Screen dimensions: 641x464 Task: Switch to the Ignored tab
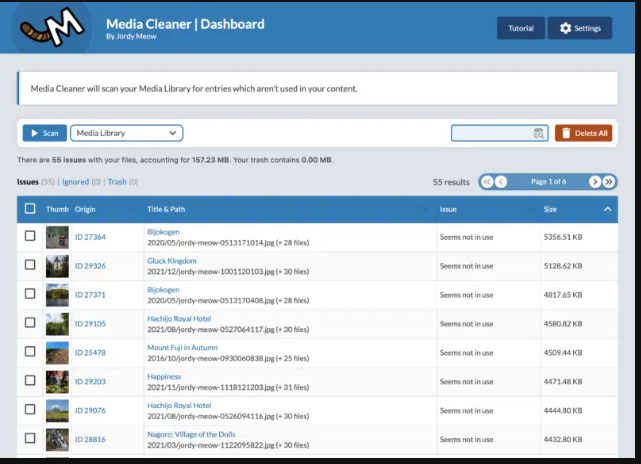[75, 182]
